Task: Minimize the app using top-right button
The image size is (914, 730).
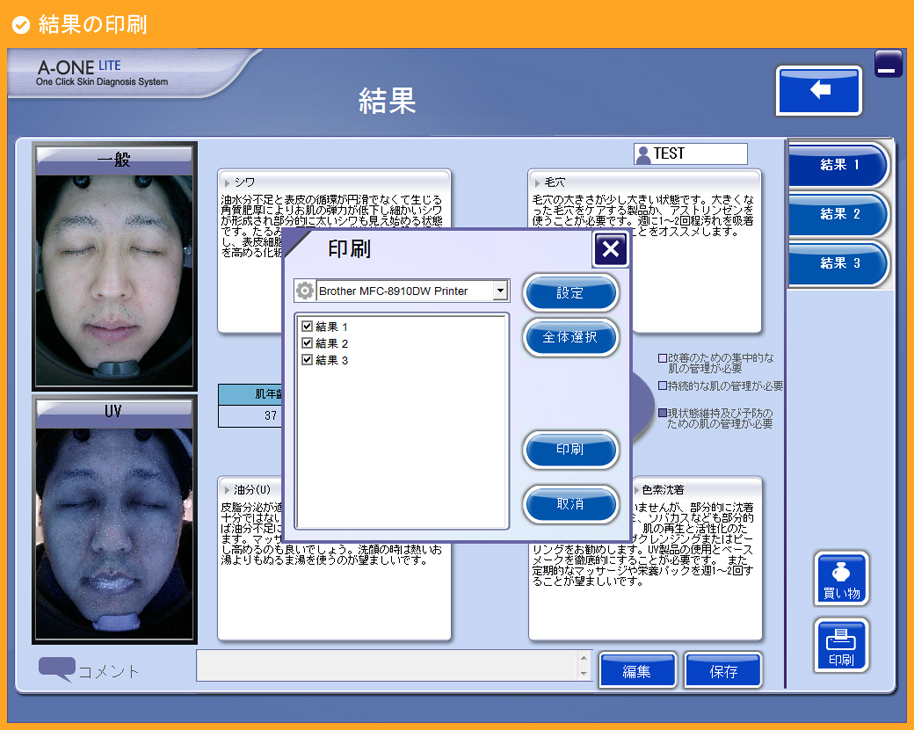Action: tap(888, 65)
